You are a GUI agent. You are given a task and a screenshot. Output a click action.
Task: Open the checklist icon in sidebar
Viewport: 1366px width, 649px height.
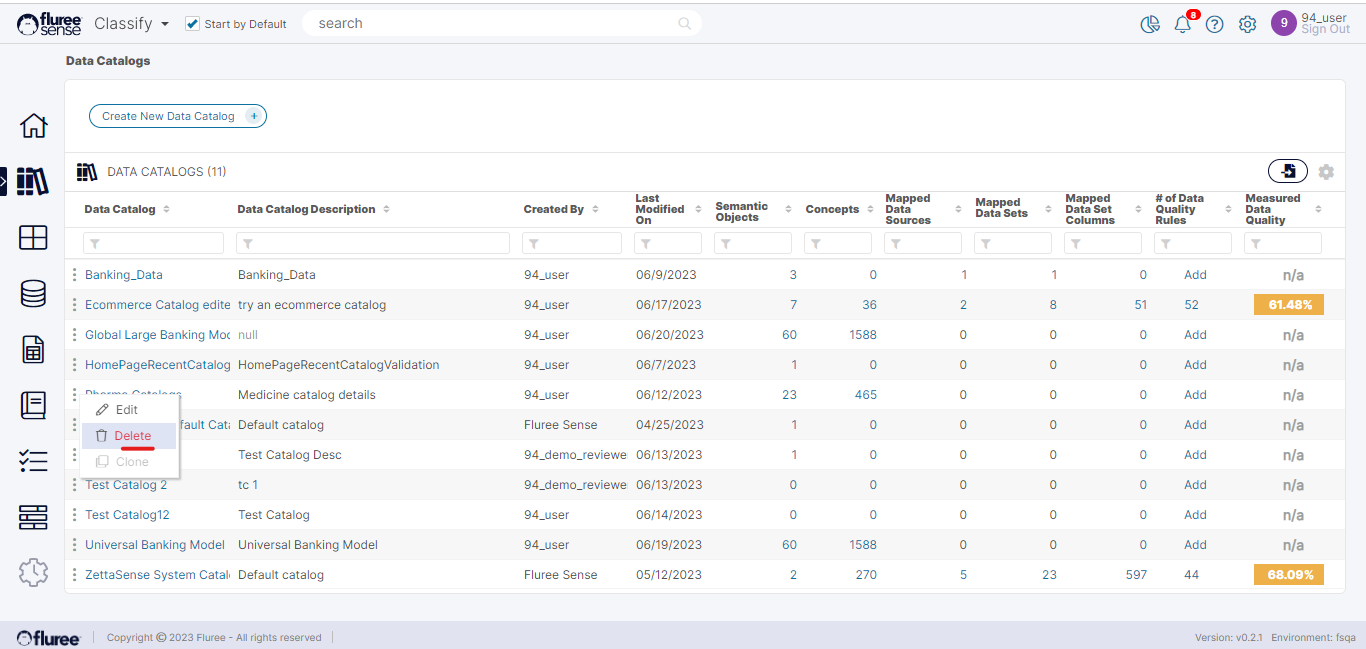[33, 461]
